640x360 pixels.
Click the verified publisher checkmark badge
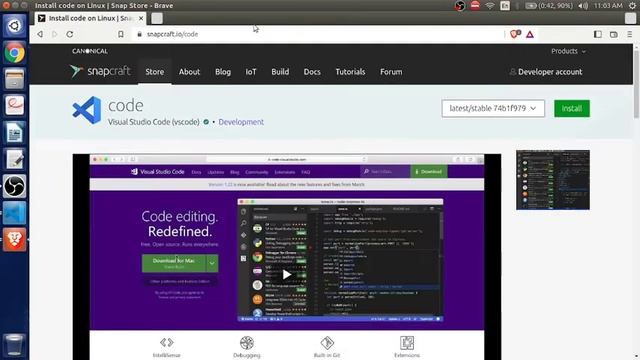pyautogui.click(x=206, y=122)
